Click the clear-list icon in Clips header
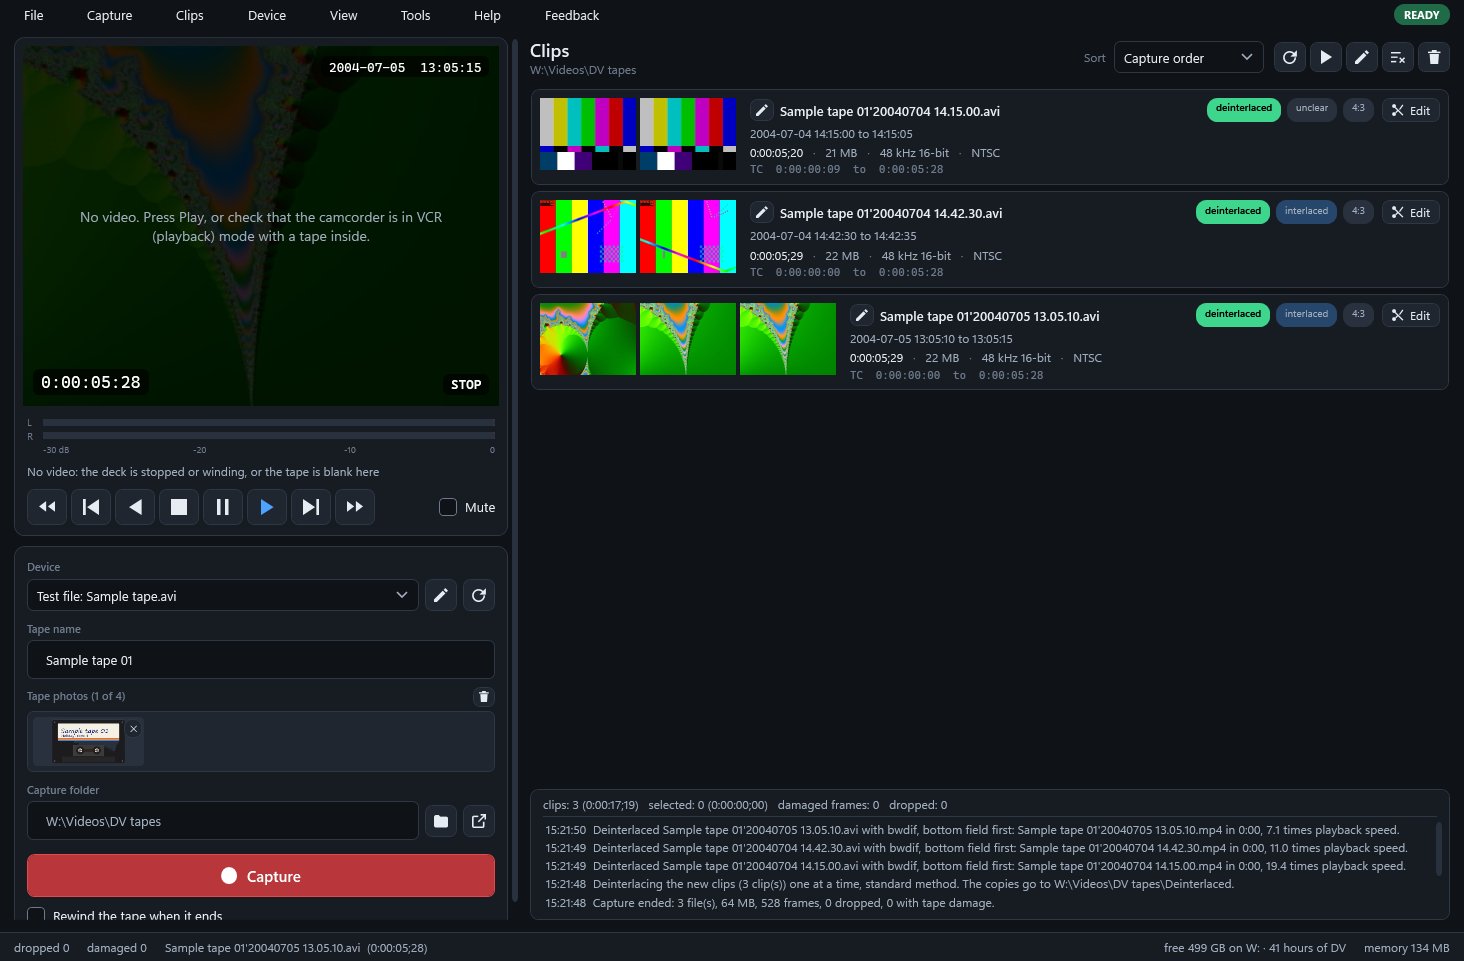Screen dimensions: 1464x961 (1398, 57)
